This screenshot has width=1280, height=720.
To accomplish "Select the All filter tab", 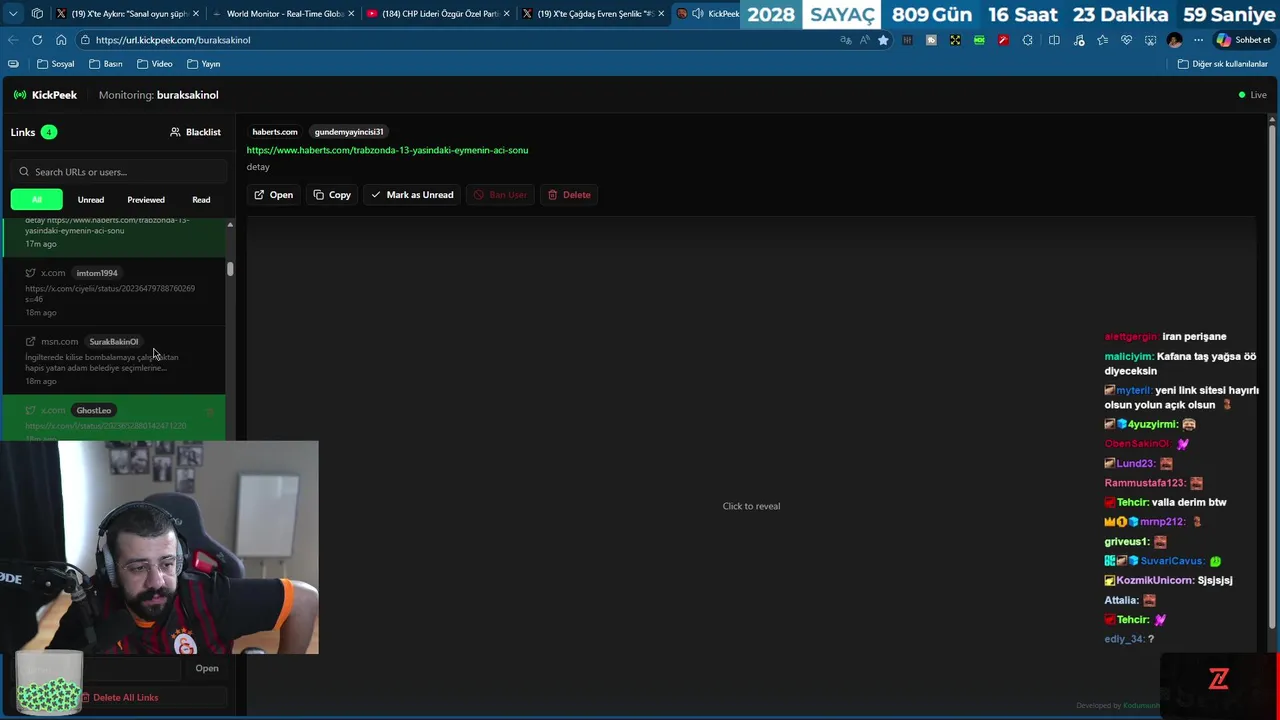I will (37, 200).
